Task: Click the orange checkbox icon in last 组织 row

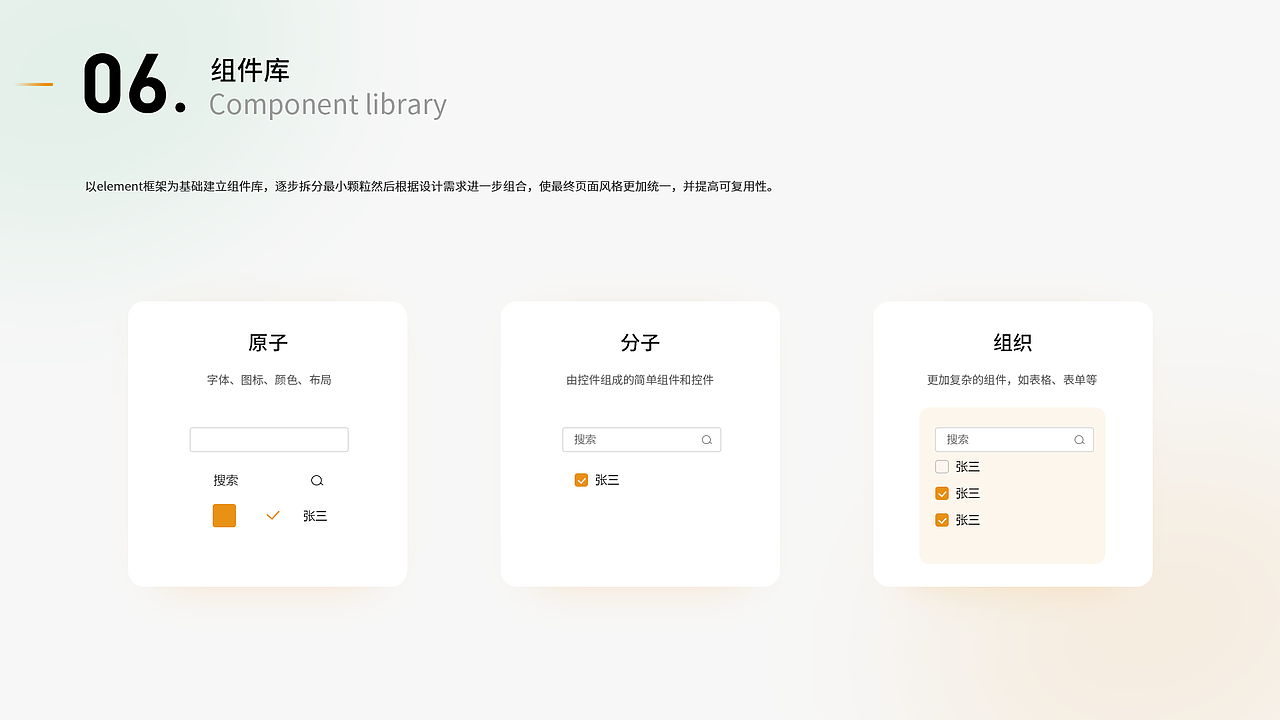Action: click(941, 520)
